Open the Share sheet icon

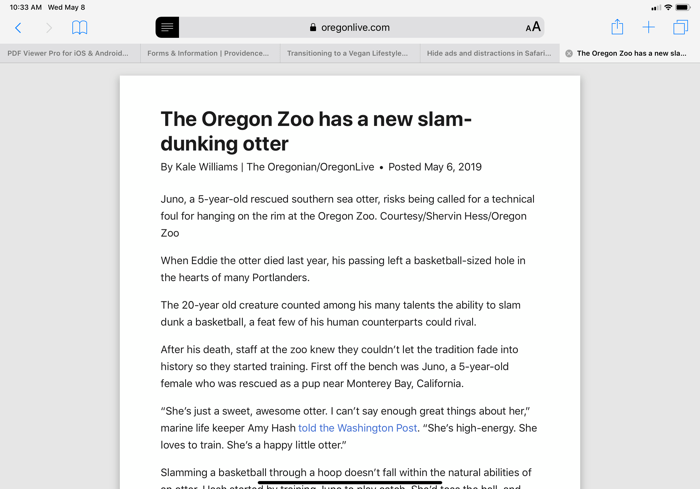coord(617,27)
